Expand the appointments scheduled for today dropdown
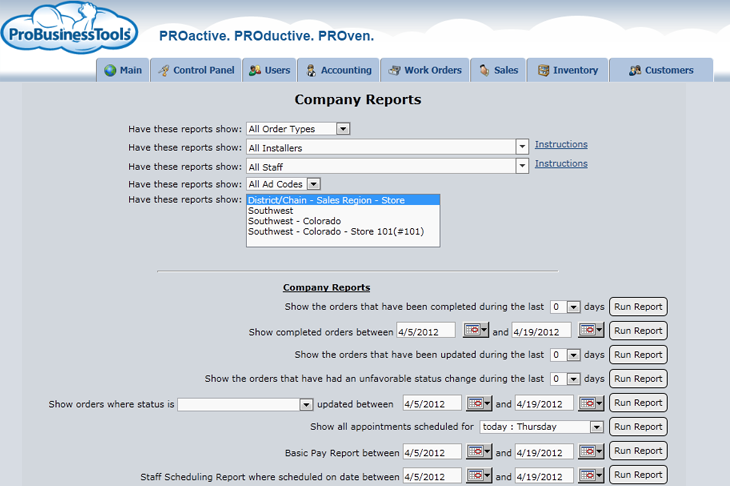The width and height of the screenshot is (730, 486). pos(596,427)
